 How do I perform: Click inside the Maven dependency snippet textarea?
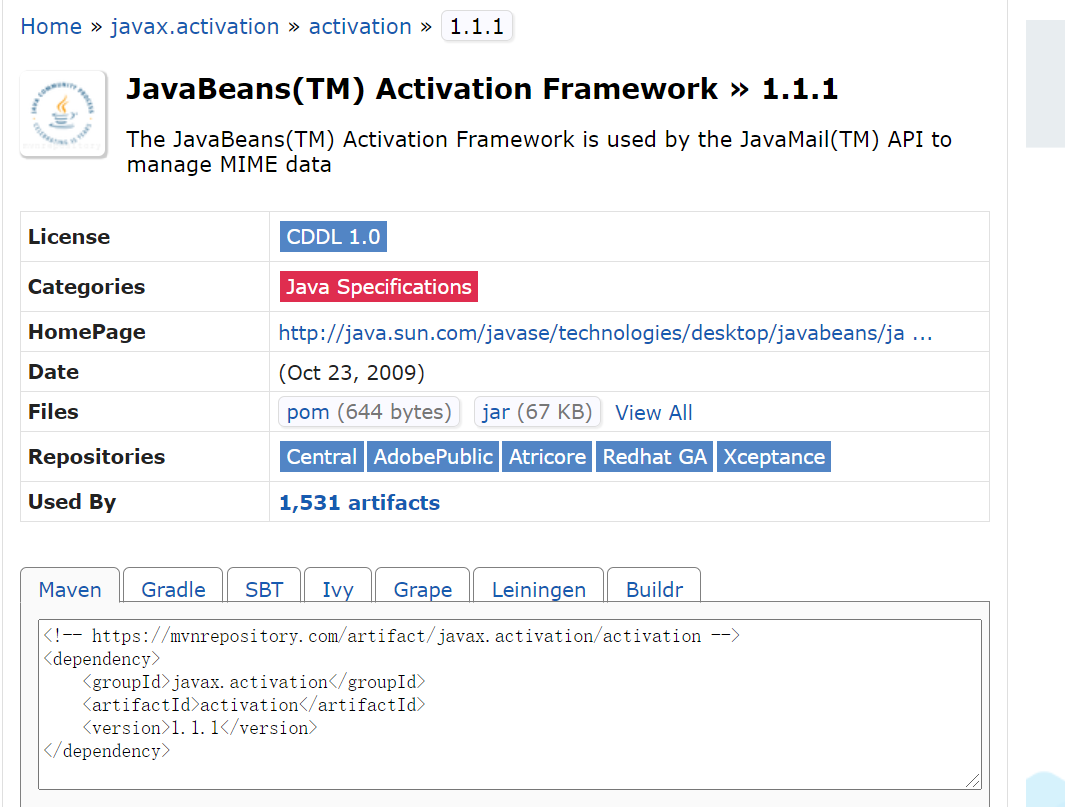click(510, 704)
